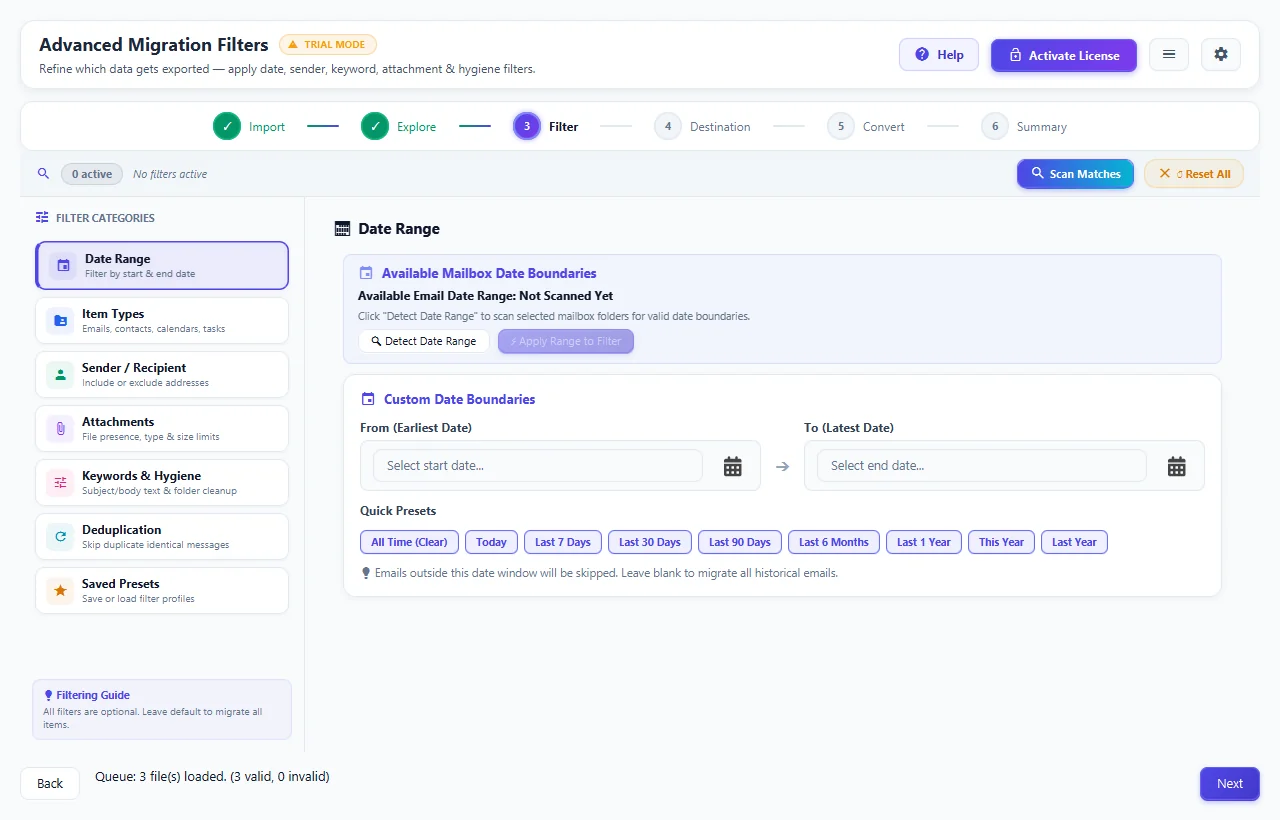Click the Date Range category calendar icon
Screen dimensions: 1280x820
pyautogui.click(x=63, y=266)
